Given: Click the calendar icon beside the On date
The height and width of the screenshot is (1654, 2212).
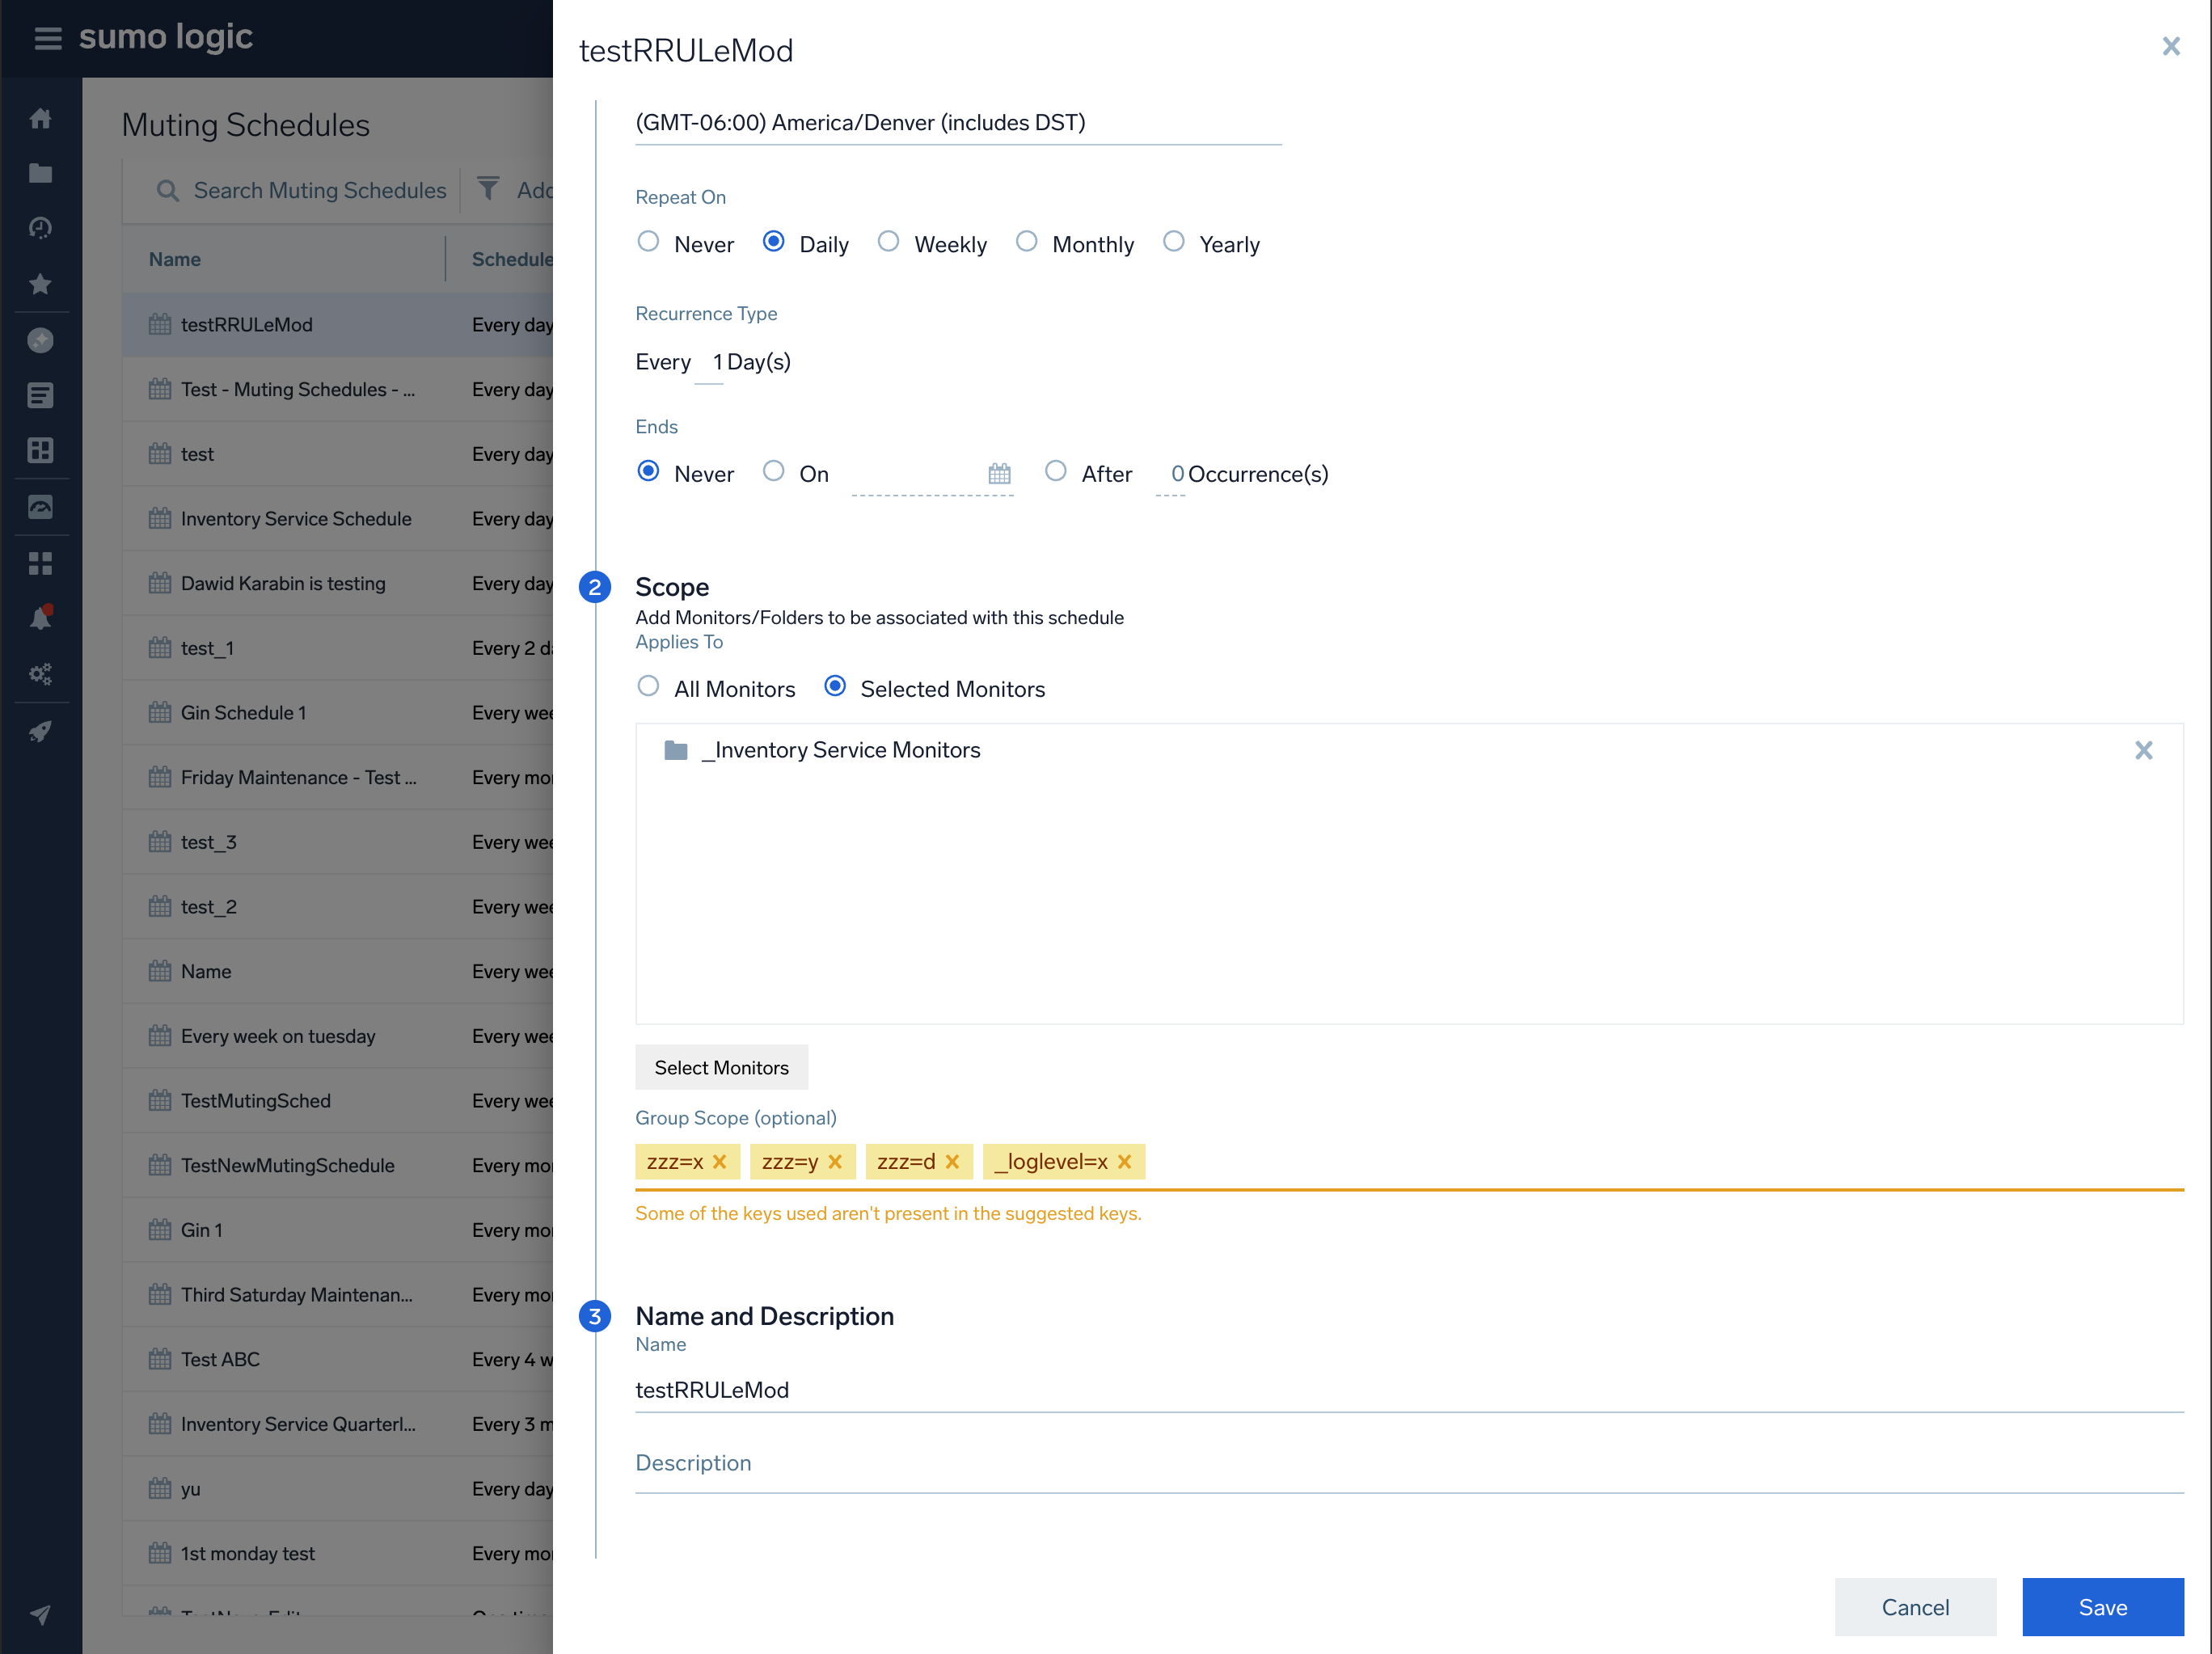Looking at the screenshot, I should tap(999, 474).
